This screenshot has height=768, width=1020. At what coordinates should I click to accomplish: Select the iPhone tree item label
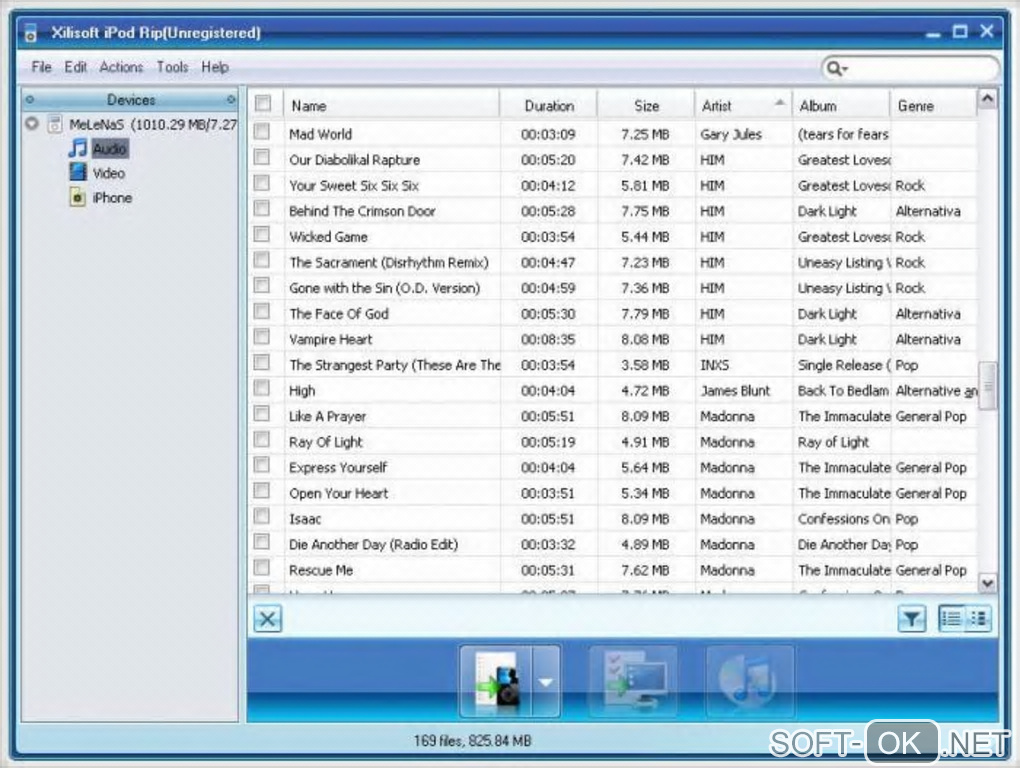112,198
